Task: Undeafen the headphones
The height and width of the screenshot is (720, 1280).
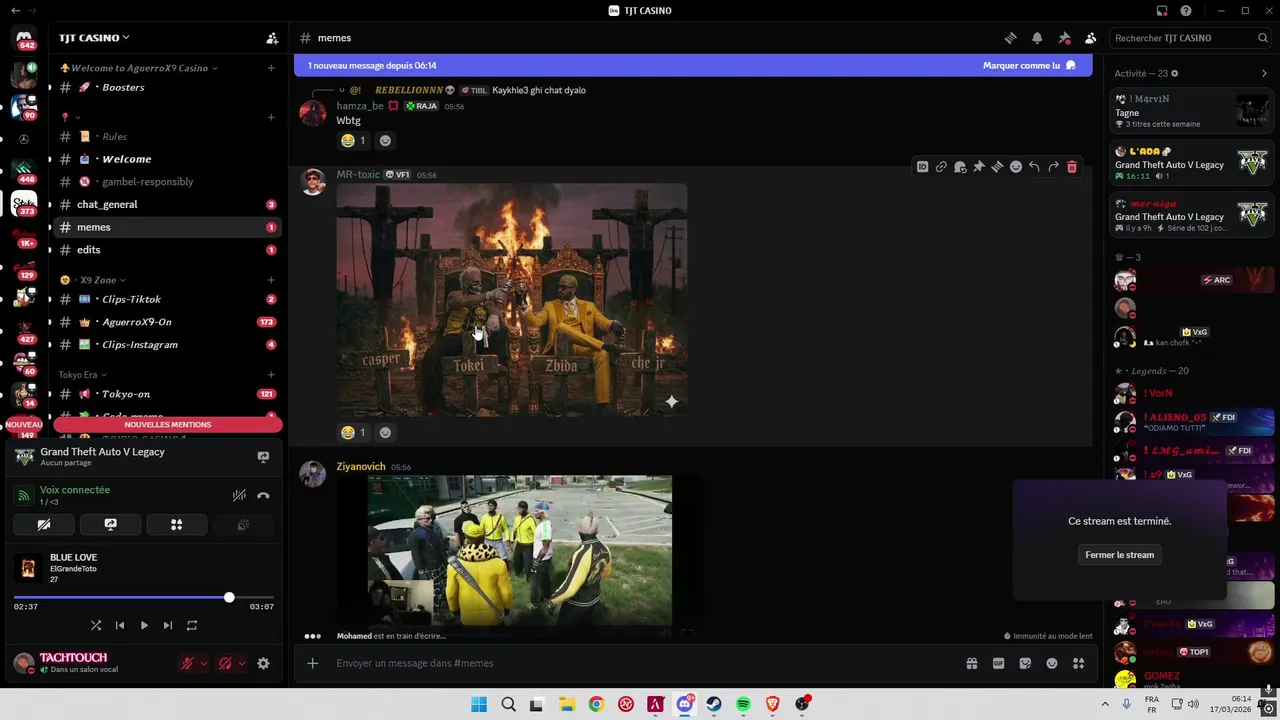Action: [x=226, y=663]
